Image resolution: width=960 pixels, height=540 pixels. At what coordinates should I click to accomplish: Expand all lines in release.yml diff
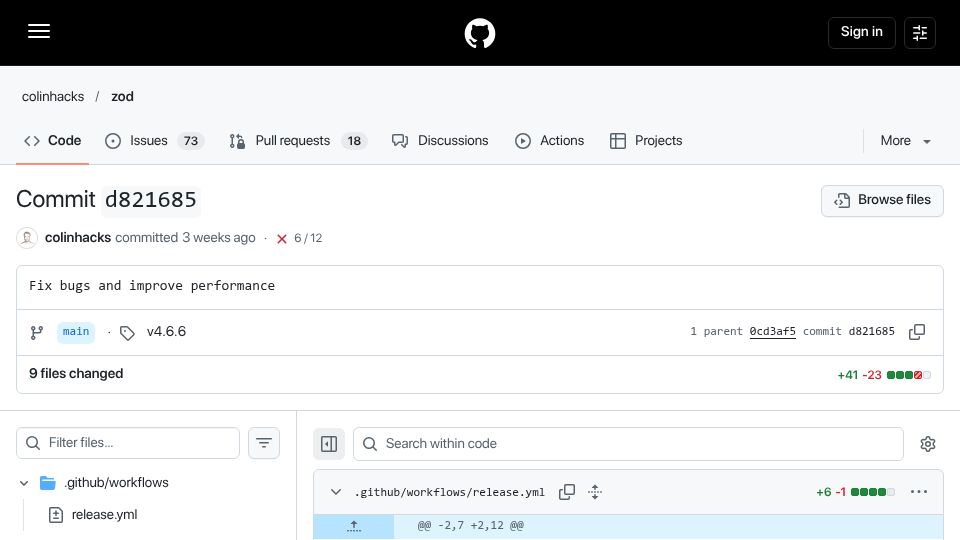595,492
